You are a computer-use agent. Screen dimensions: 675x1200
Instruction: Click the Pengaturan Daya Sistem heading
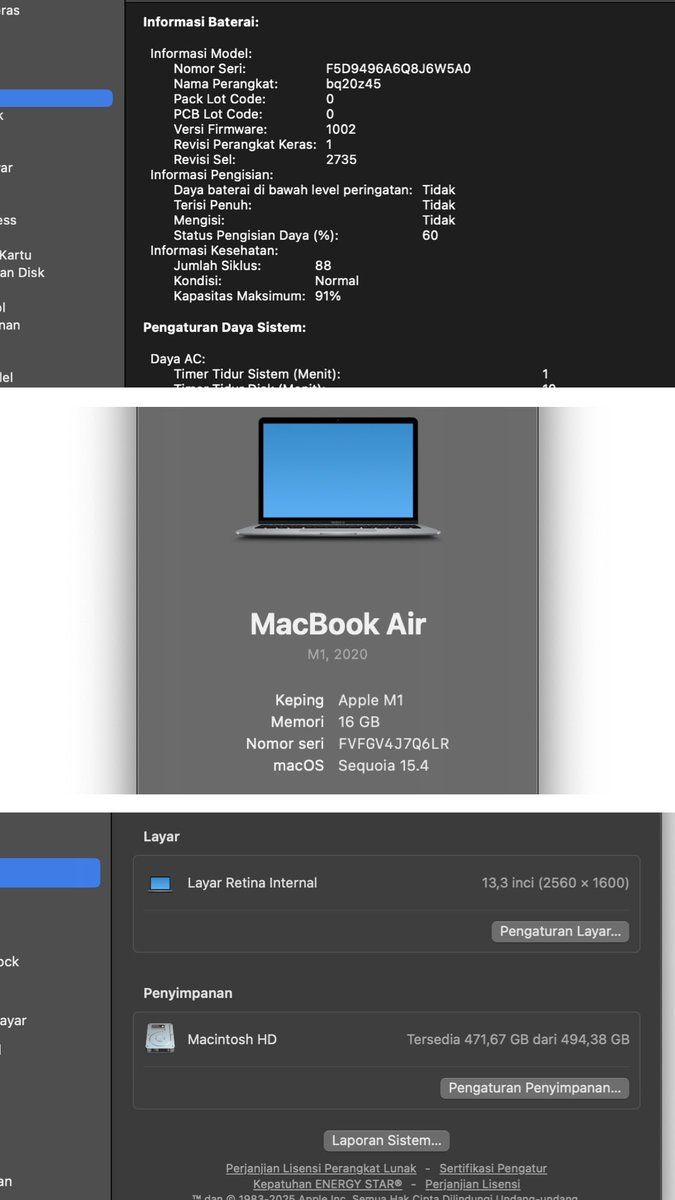pyautogui.click(x=225, y=327)
